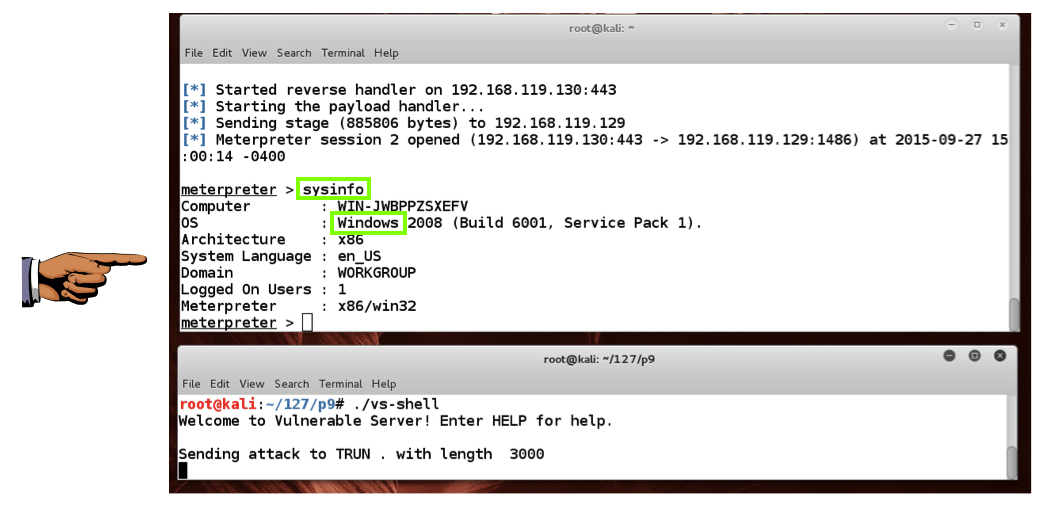
Task: Click the last meterpreter prompt cursor
Action: coord(307,323)
